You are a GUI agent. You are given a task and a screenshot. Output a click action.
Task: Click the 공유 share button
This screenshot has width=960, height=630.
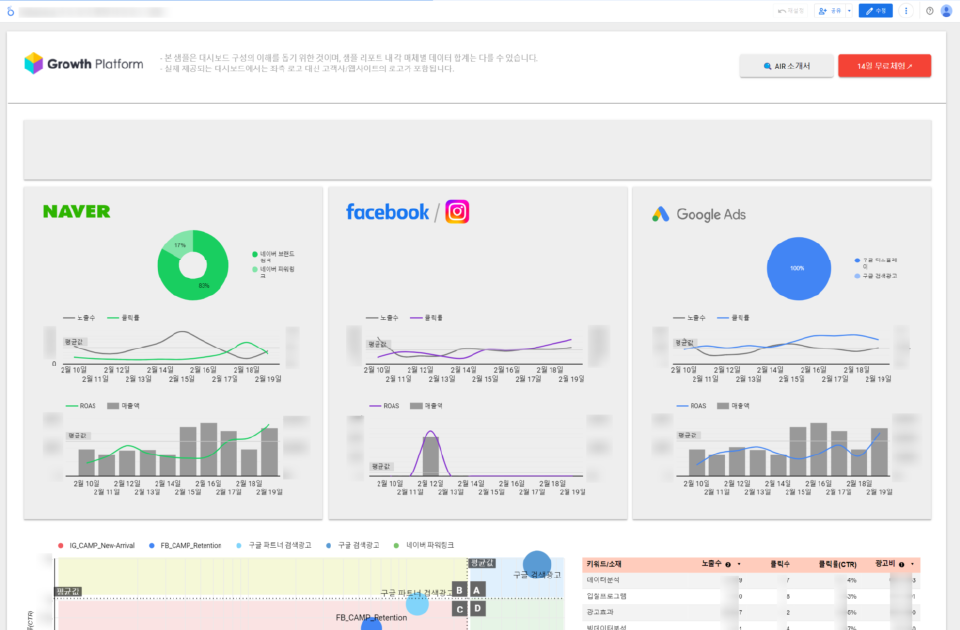point(830,11)
